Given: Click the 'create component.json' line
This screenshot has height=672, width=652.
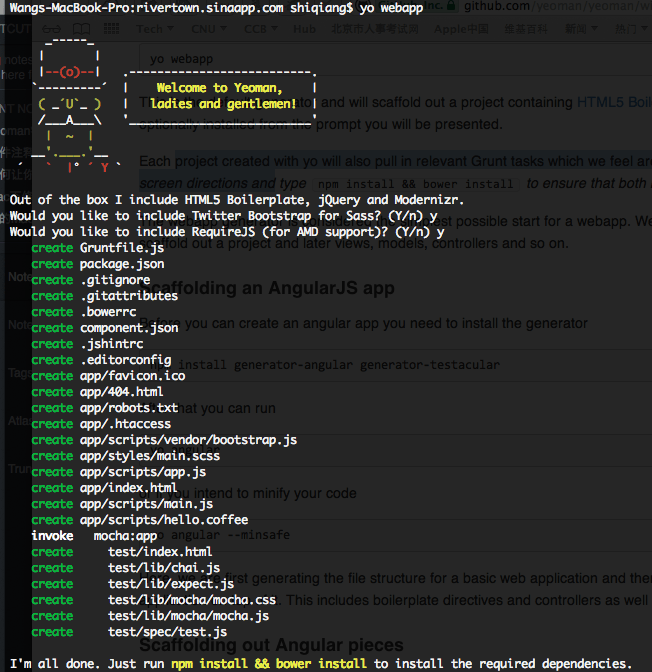Looking at the screenshot, I should click(105, 328).
